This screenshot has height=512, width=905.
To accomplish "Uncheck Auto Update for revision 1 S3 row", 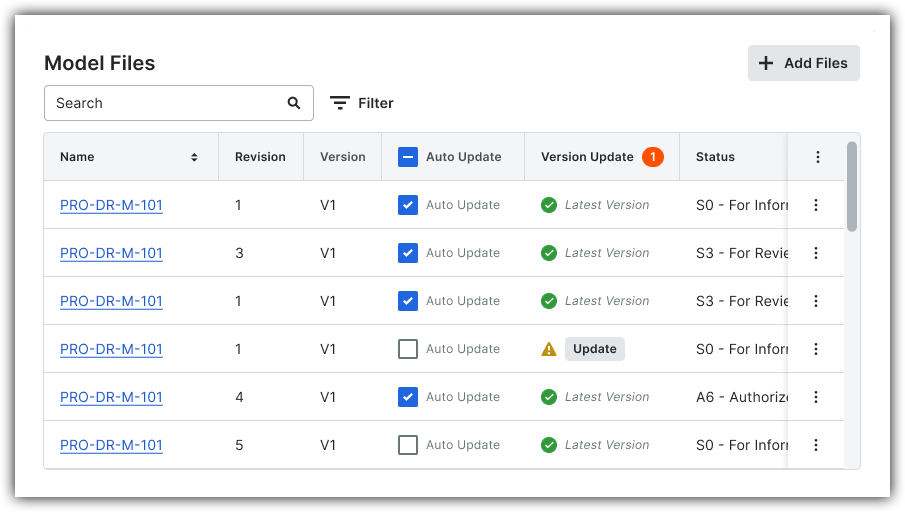I will 408,301.
